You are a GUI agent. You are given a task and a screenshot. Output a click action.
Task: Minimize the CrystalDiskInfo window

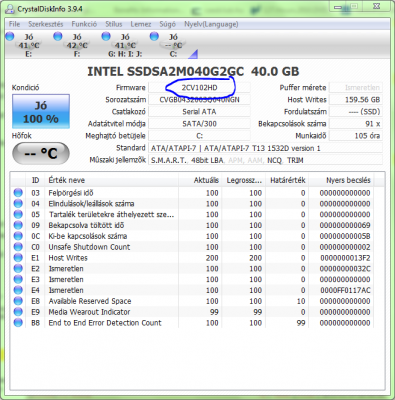point(338,6)
